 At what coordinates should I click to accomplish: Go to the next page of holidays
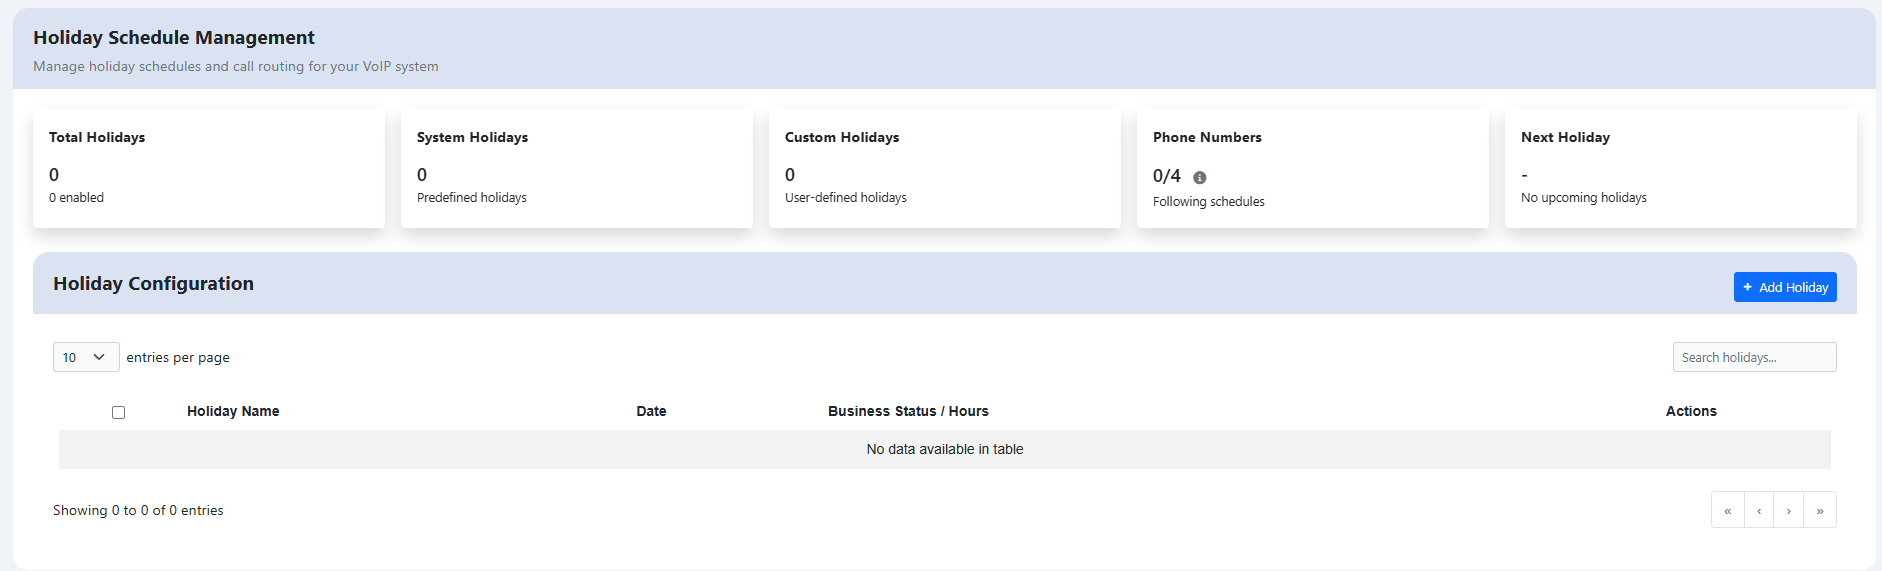click(x=1789, y=510)
